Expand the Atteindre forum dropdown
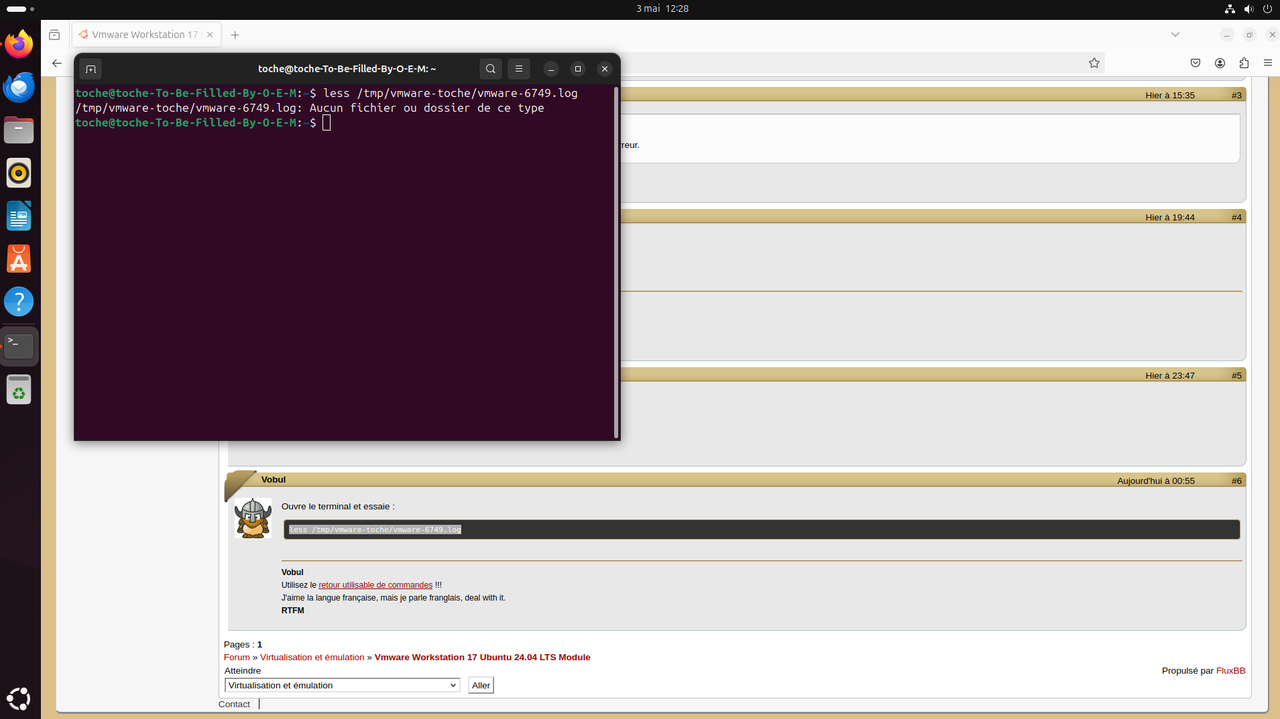Screen dimensions: 1280x719 coord(342,685)
